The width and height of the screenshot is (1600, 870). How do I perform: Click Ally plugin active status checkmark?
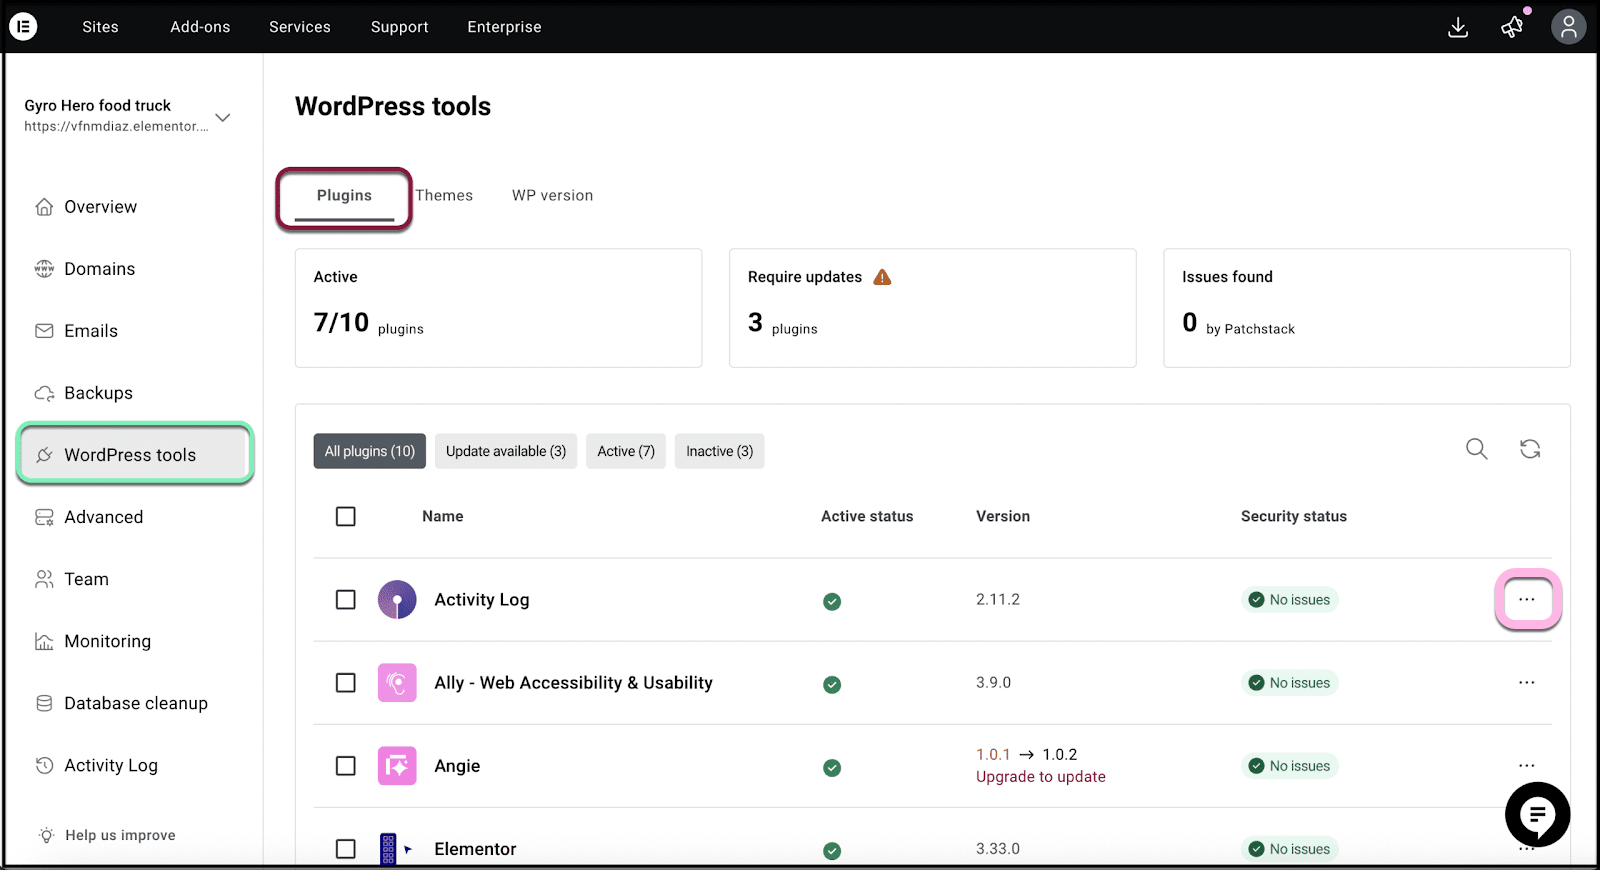coord(832,684)
